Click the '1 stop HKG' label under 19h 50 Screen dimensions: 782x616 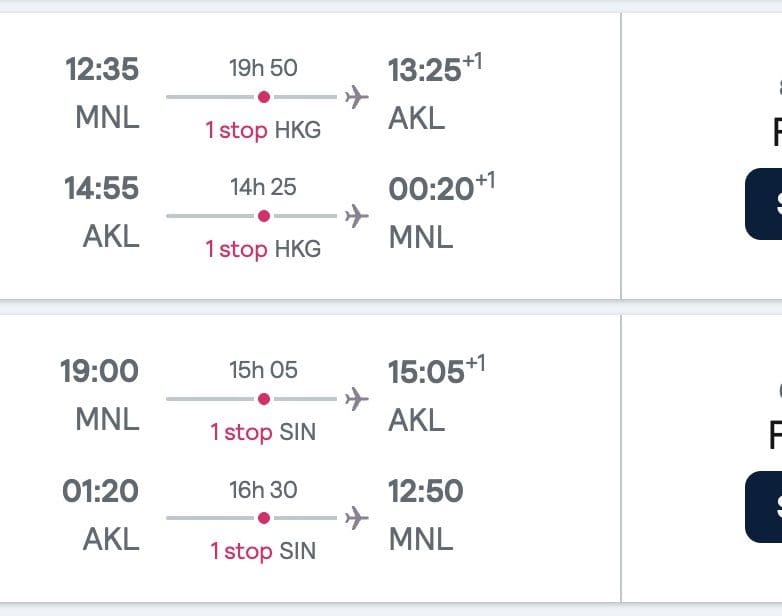pos(263,130)
